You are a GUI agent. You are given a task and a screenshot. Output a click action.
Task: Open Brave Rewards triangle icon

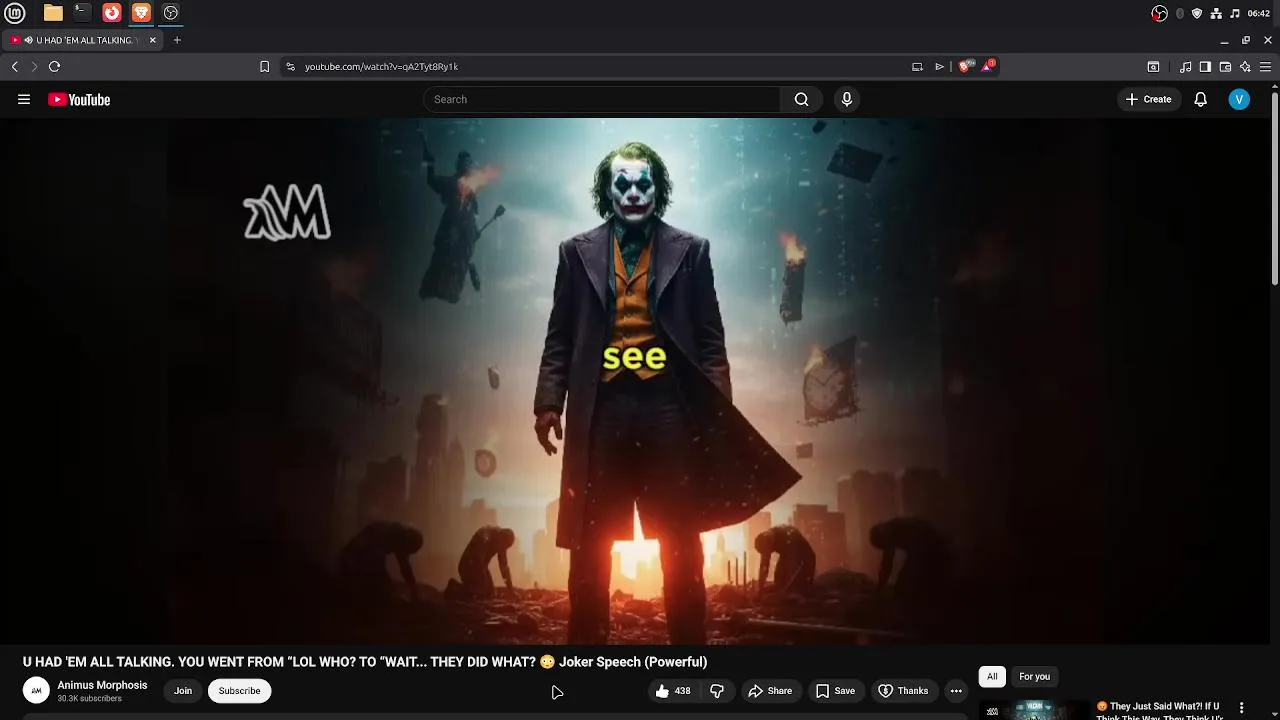point(987,66)
